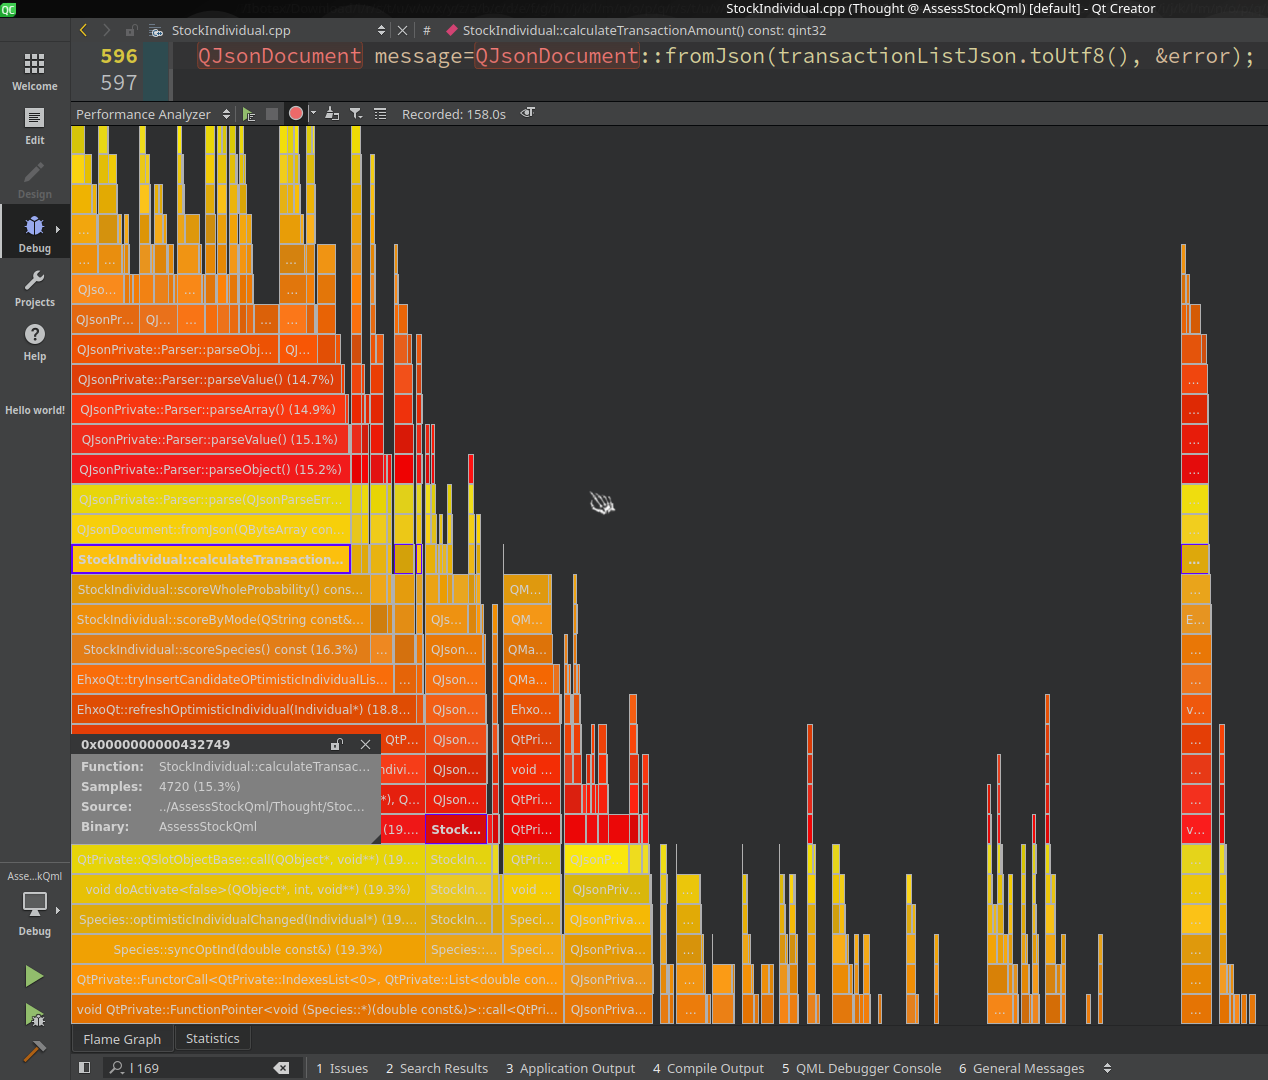Open the filter funnel menu
The image size is (1268, 1080).
click(x=356, y=114)
